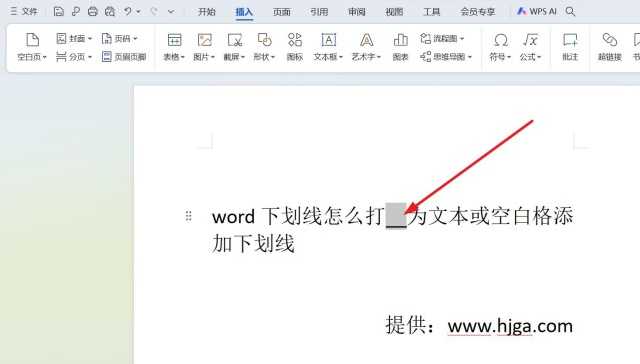Expand the customize quick access chevron

[x=171, y=12]
